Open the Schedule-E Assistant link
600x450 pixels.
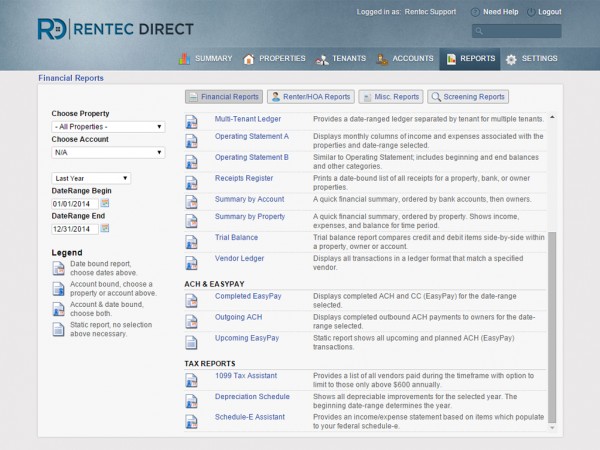point(249,417)
